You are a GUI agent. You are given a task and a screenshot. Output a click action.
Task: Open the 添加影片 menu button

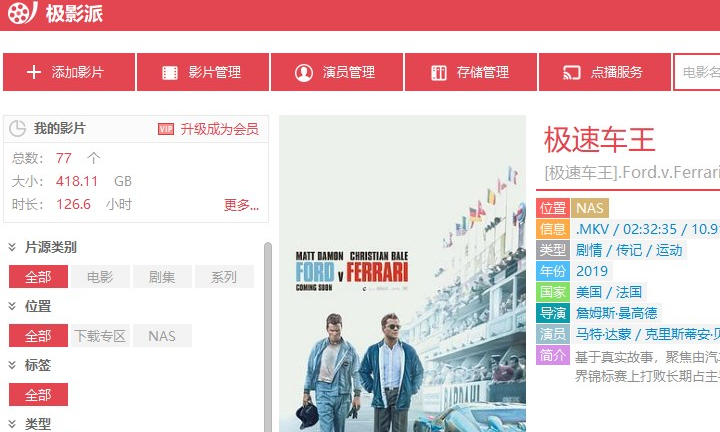[x=69, y=72]
